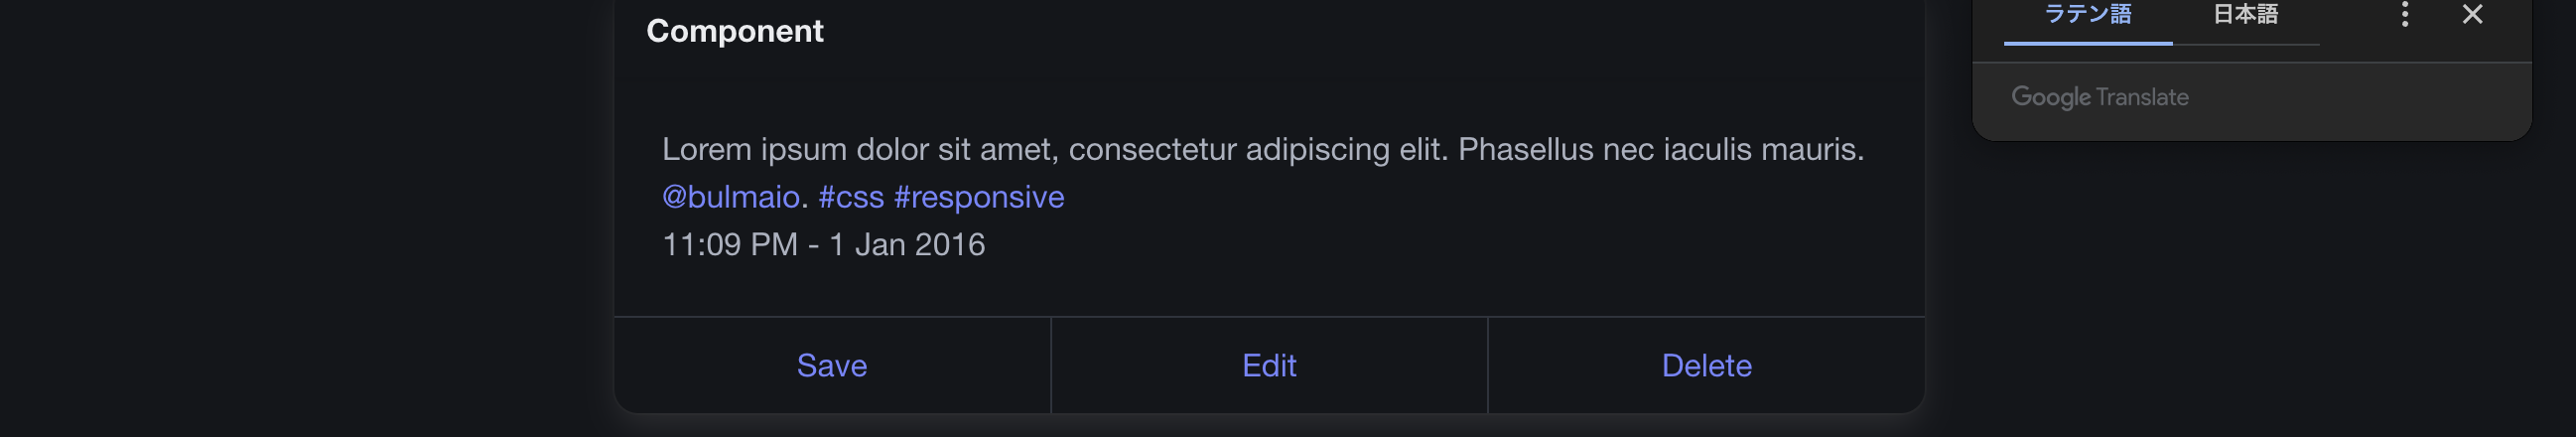Switch to the ラテン語 tab
The image size is (2576, 437).
(x=2088, y=18)
